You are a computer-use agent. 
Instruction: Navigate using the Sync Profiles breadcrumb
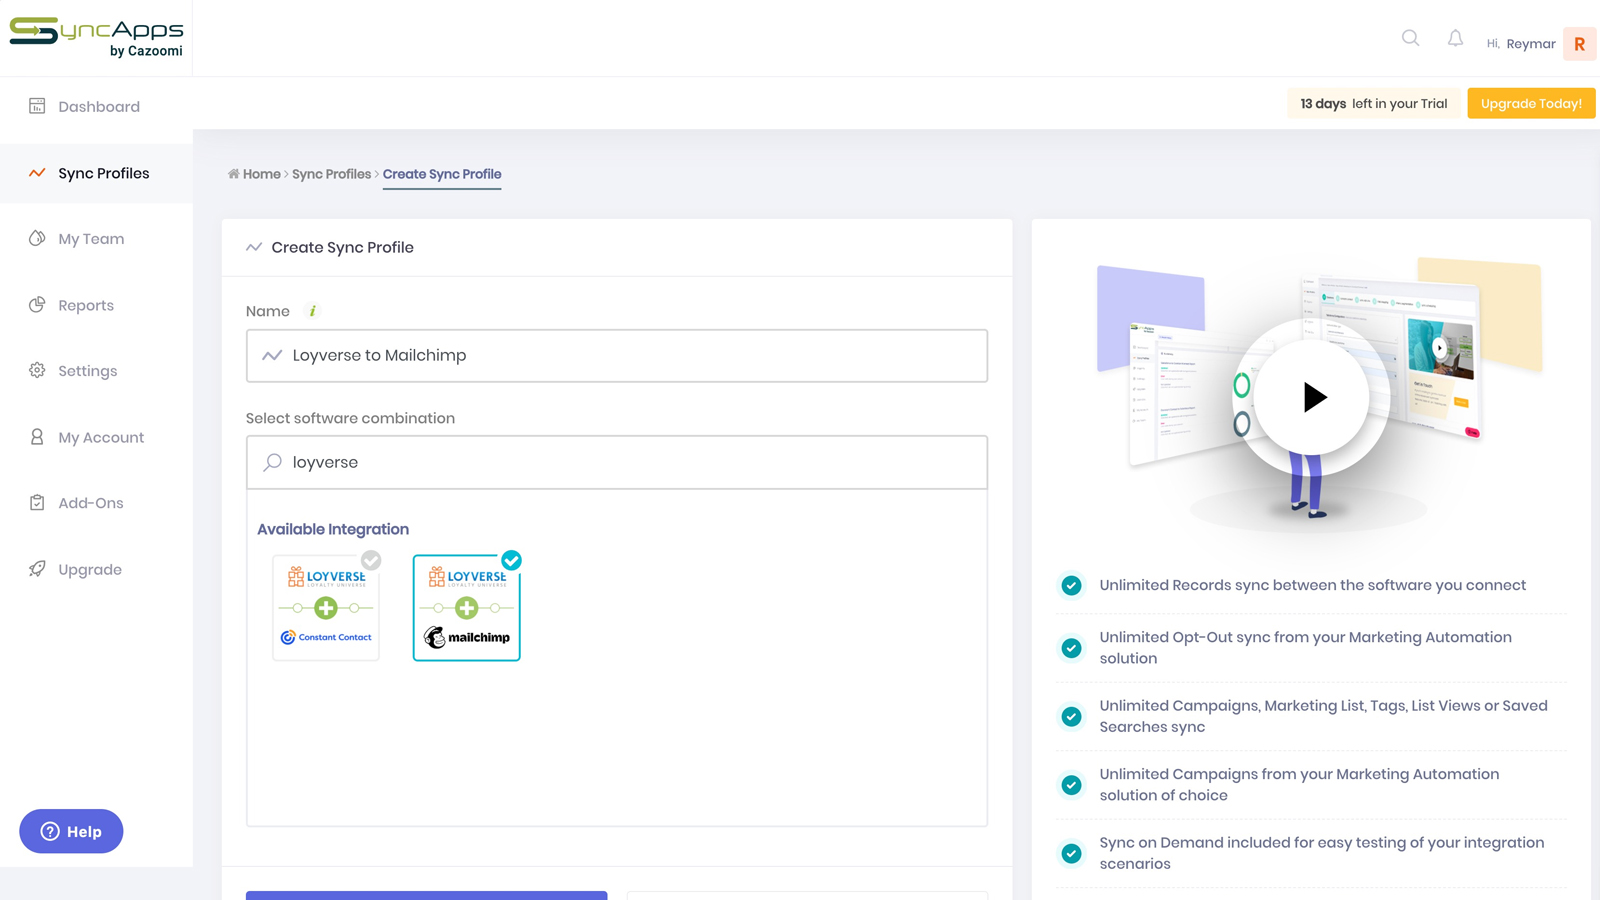click(x=331, y=173)
